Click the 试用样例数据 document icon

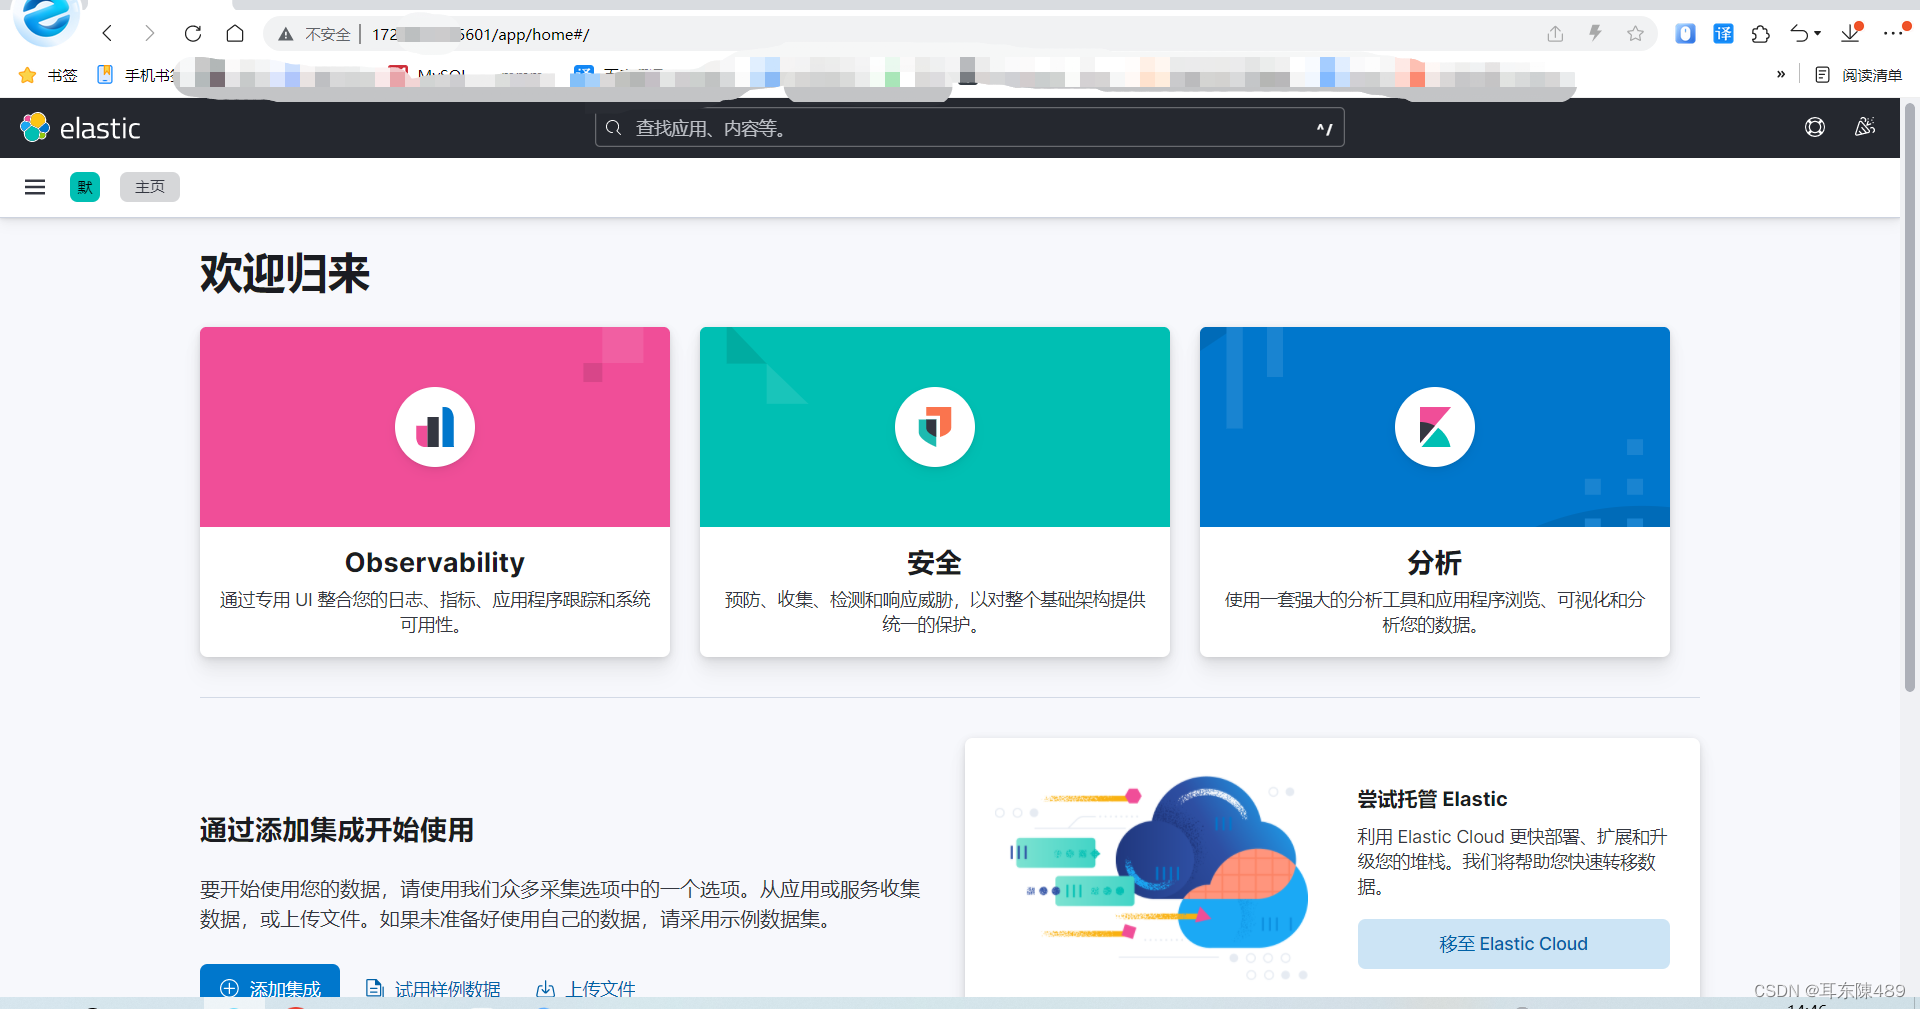click(x=375, y=987)
